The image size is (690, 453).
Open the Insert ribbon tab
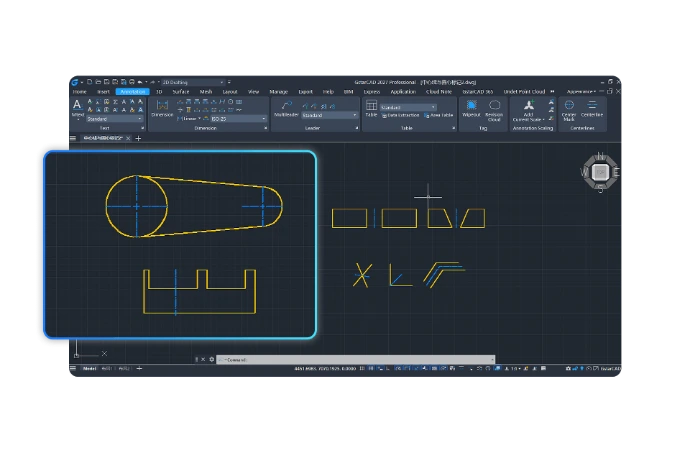tap(103, 92)
